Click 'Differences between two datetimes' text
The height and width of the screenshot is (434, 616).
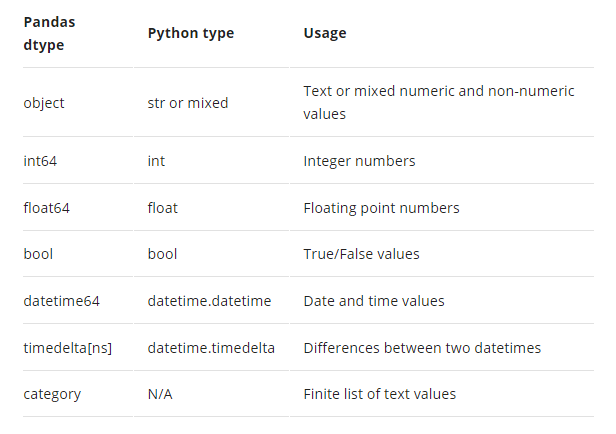422,348
